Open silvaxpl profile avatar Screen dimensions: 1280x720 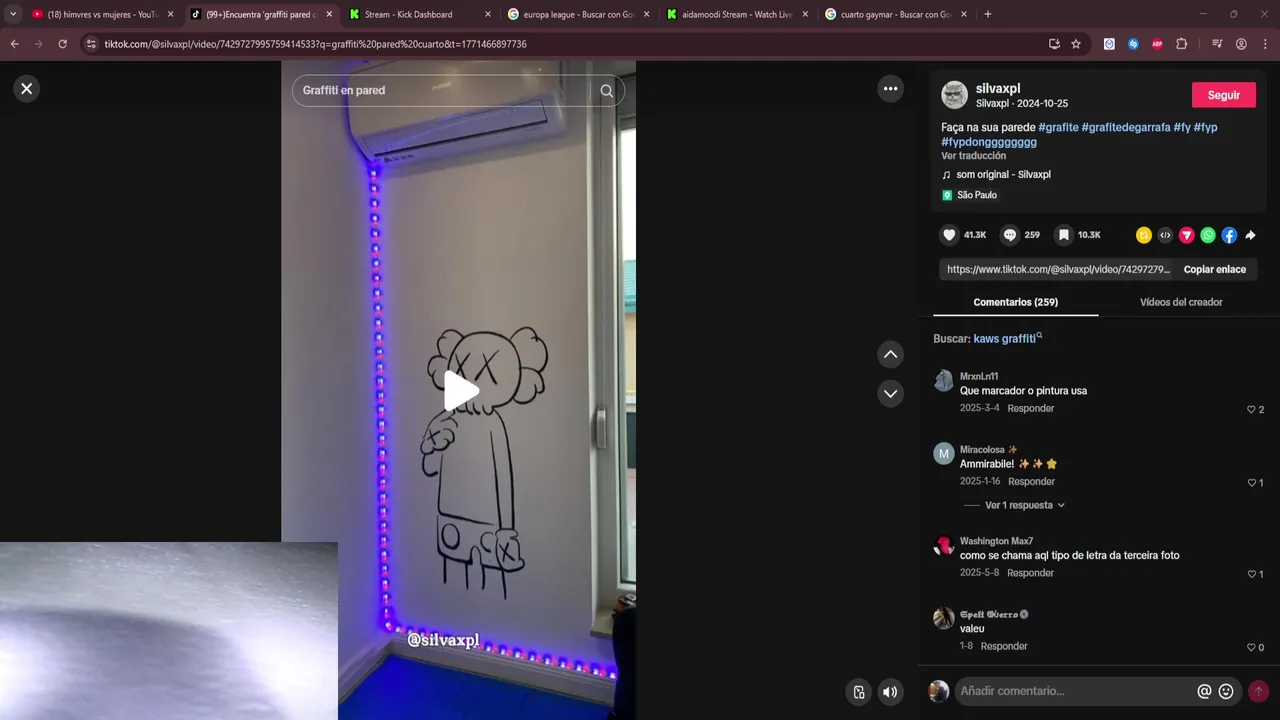[954, 95]
